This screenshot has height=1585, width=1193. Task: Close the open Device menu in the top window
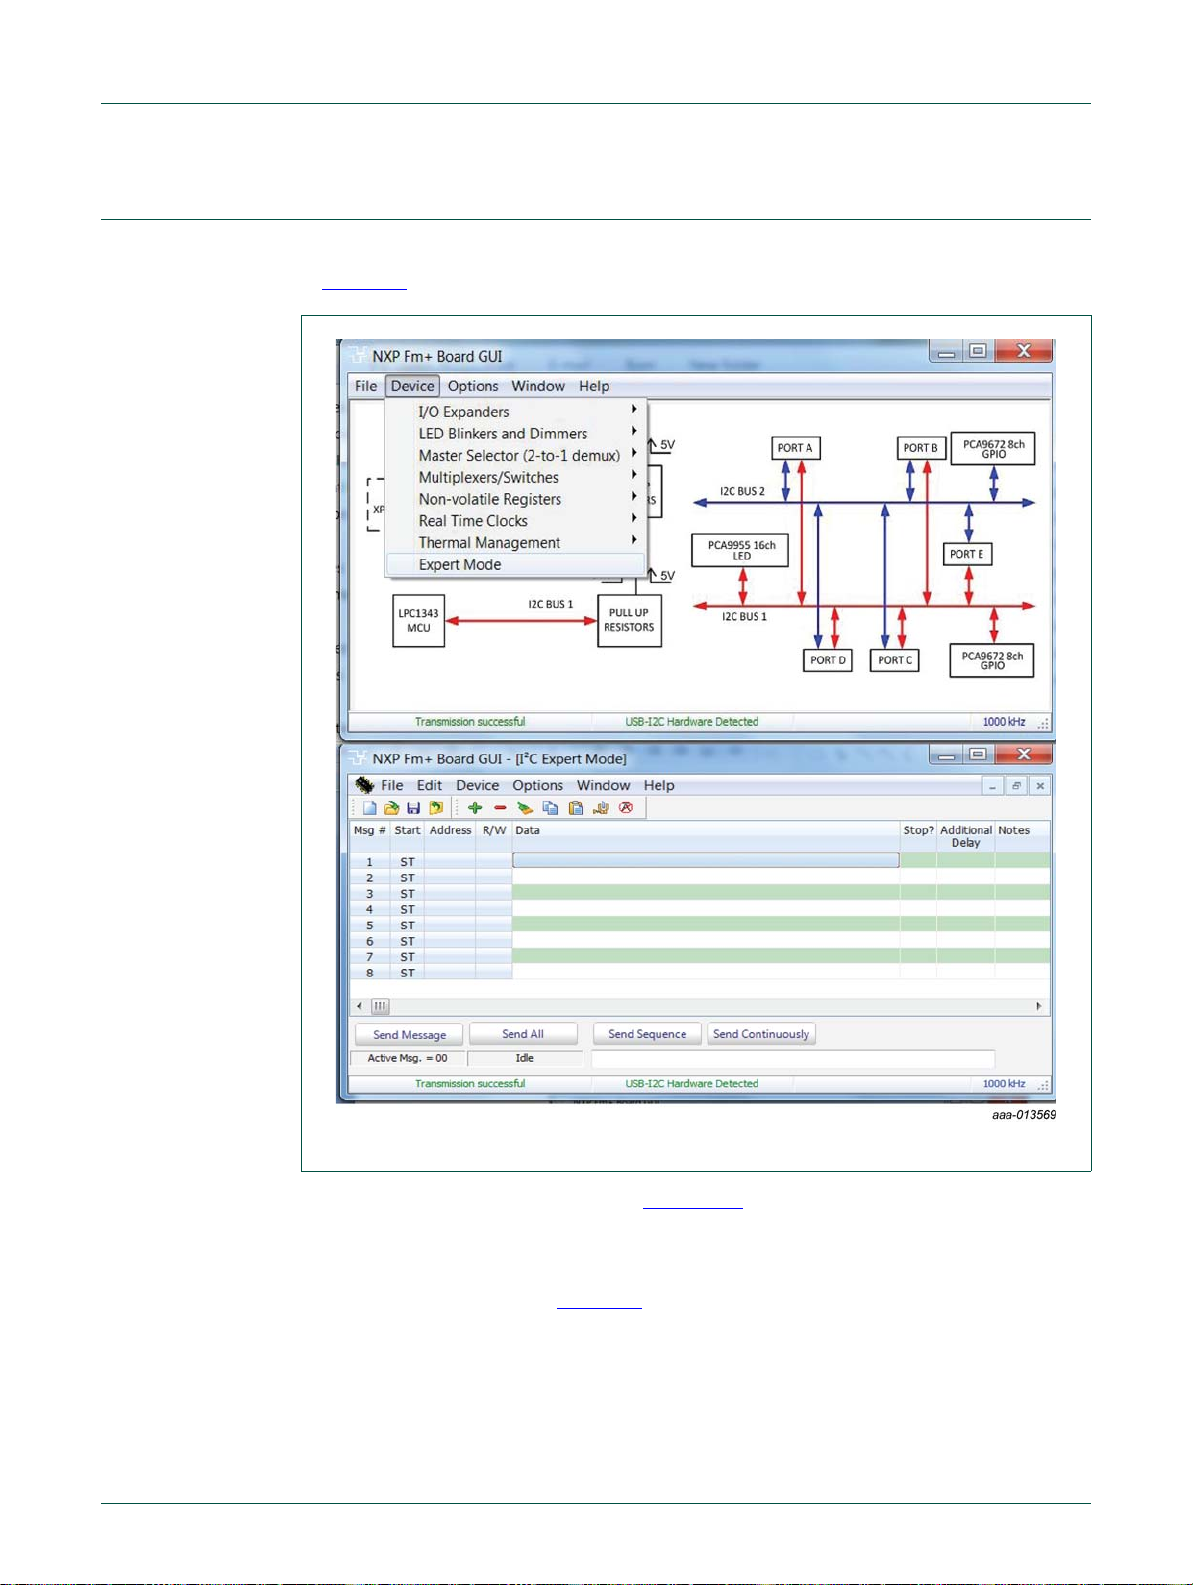point(413,386)
